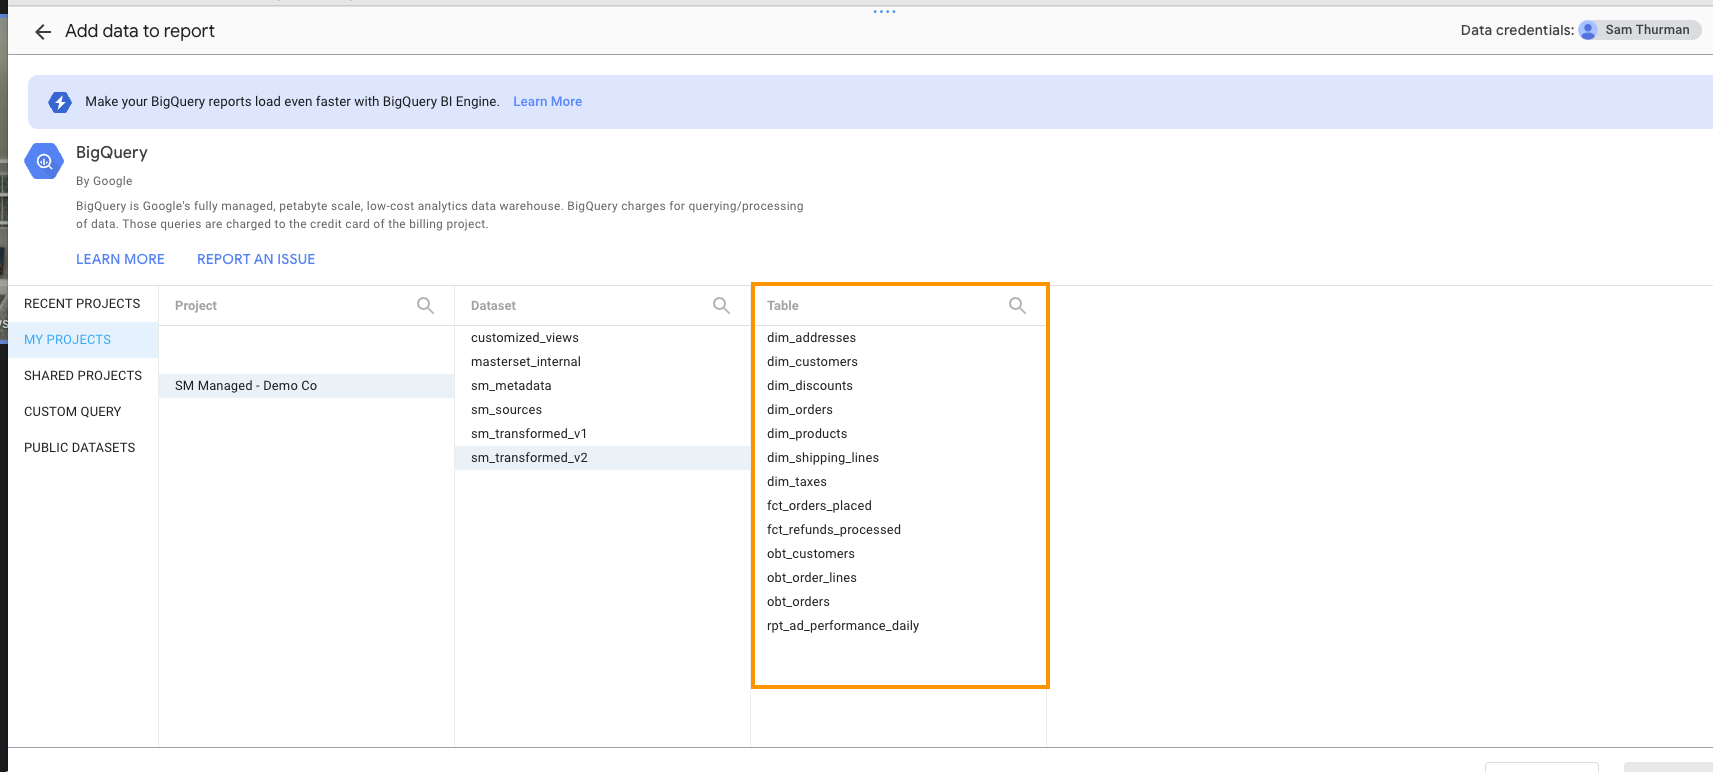Choose the dim_discounts table
This screenshot has height=772, width=1713.
coord(898,386)
